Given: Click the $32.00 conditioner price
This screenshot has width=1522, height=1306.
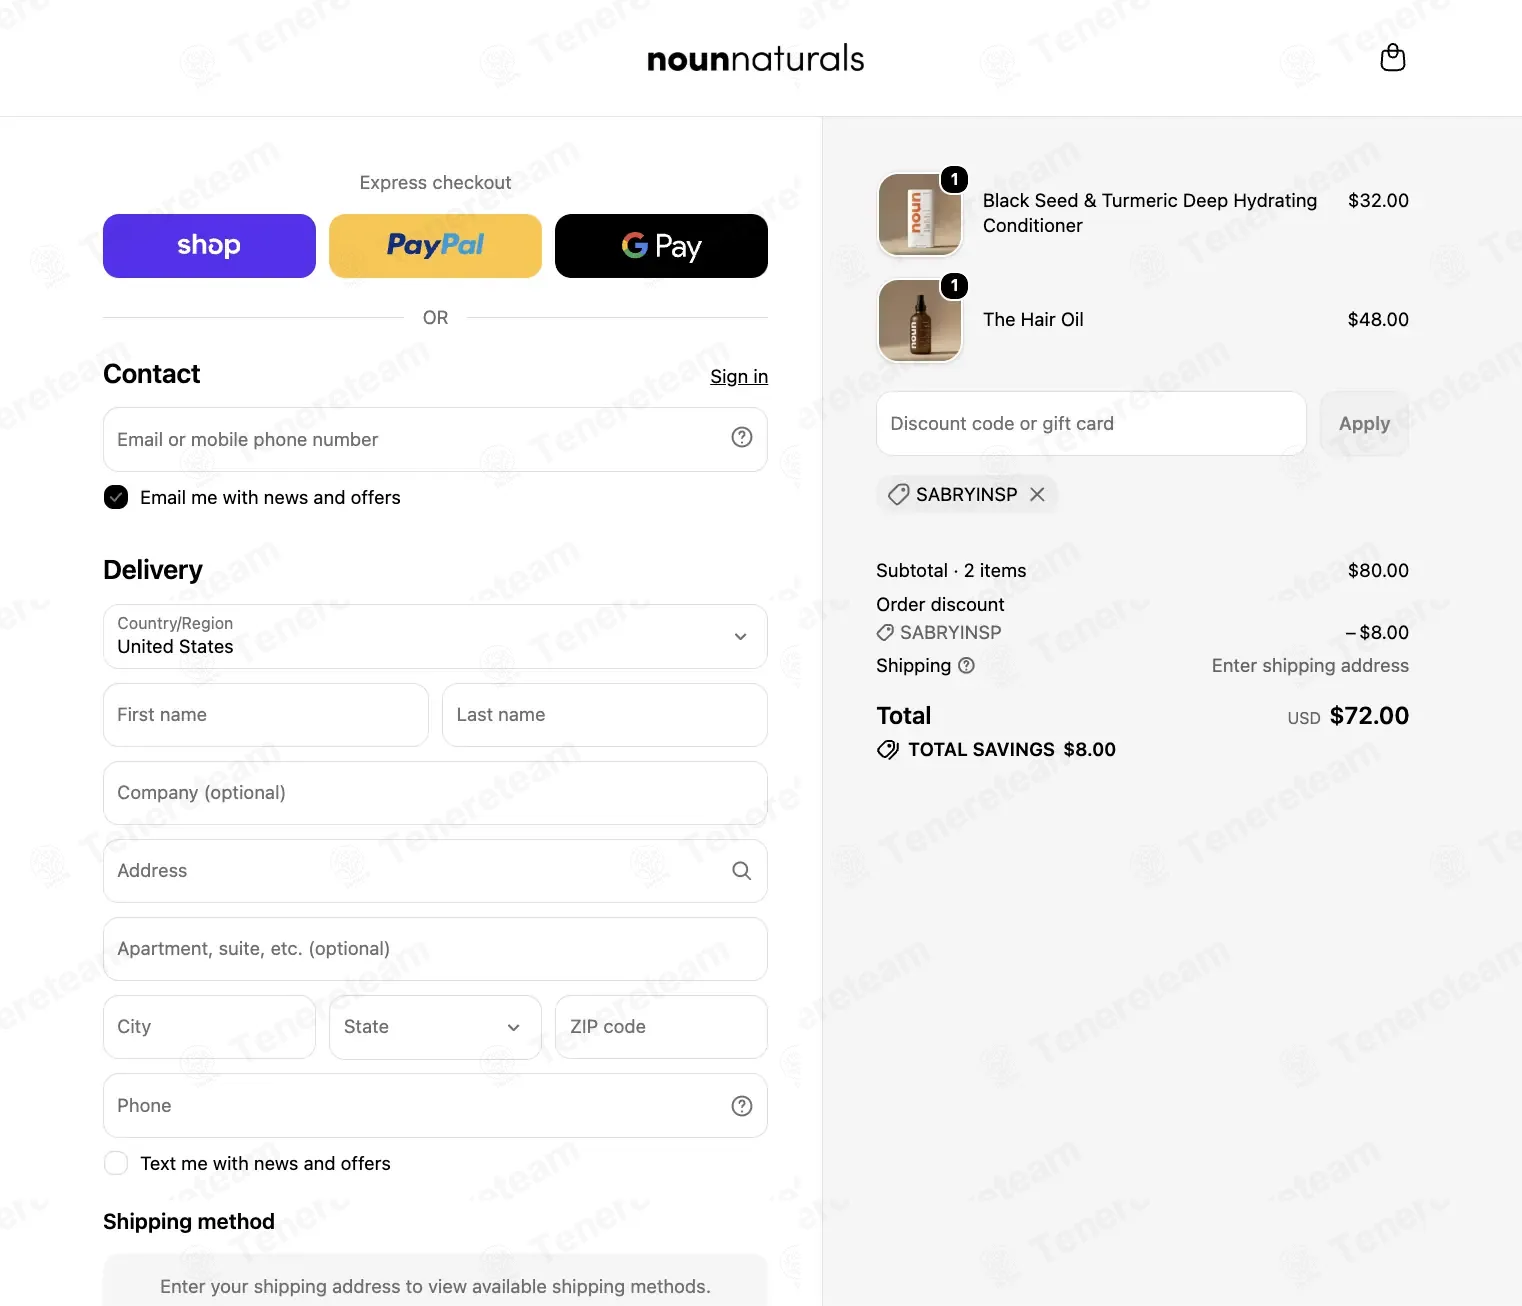Looking at the screenshot, I should [x=1378, y=200].
